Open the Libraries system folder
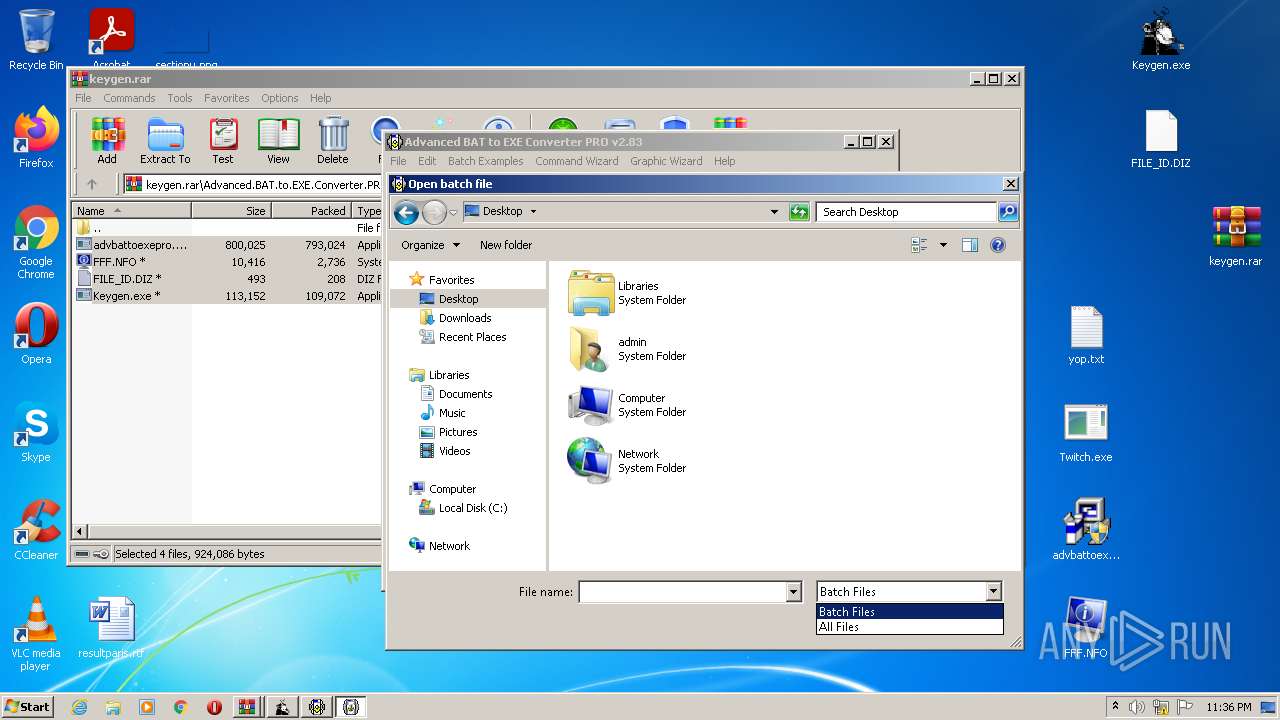 pos(627,293)
